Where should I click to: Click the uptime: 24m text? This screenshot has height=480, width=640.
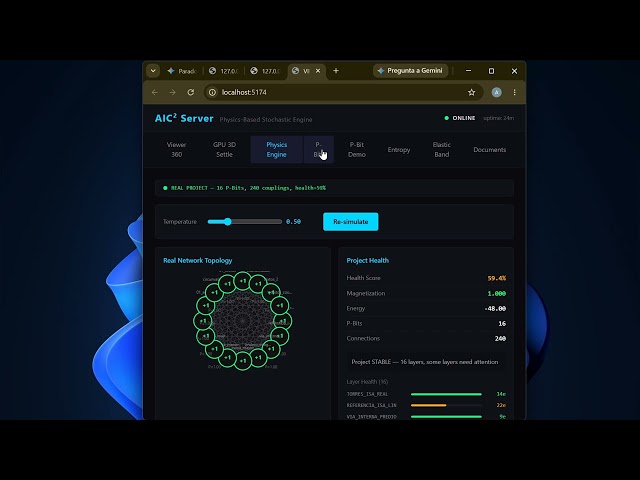tap(498, 118)
